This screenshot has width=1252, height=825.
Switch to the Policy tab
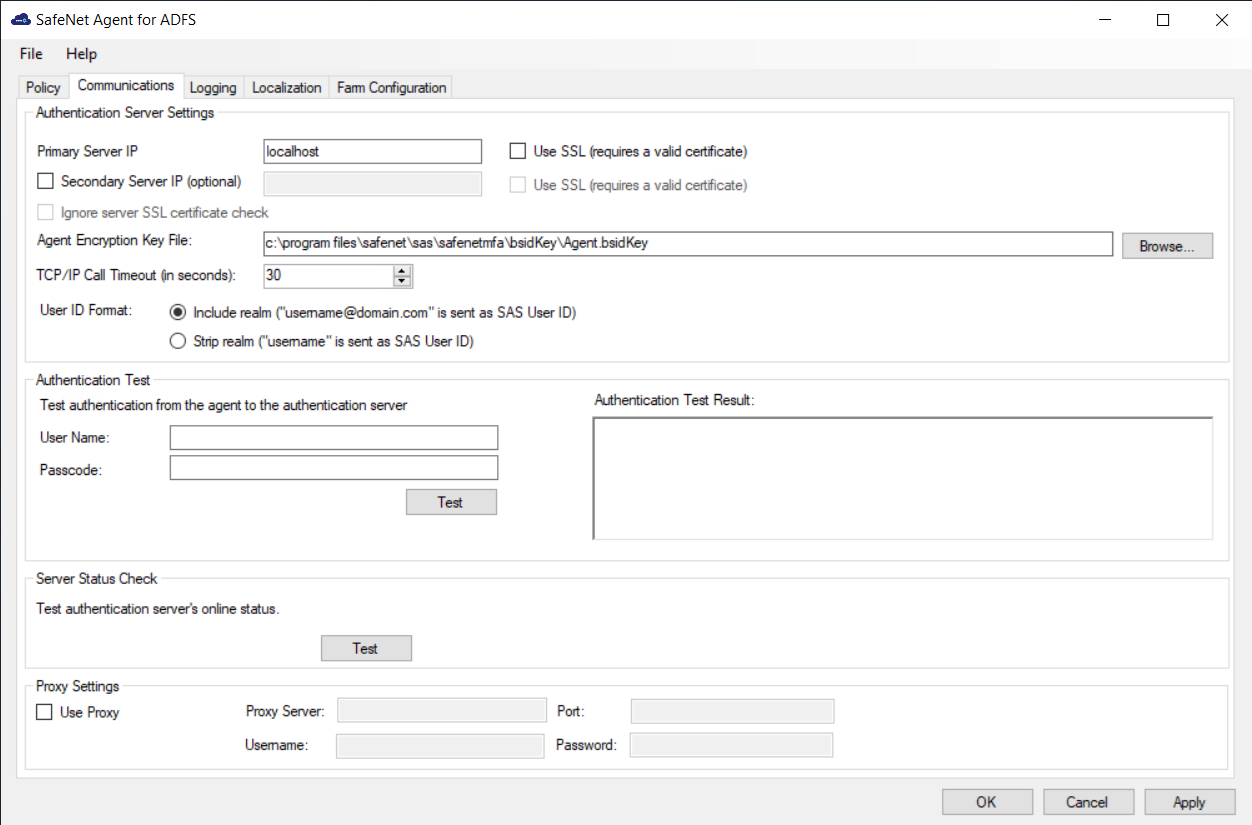click(43, 88)
